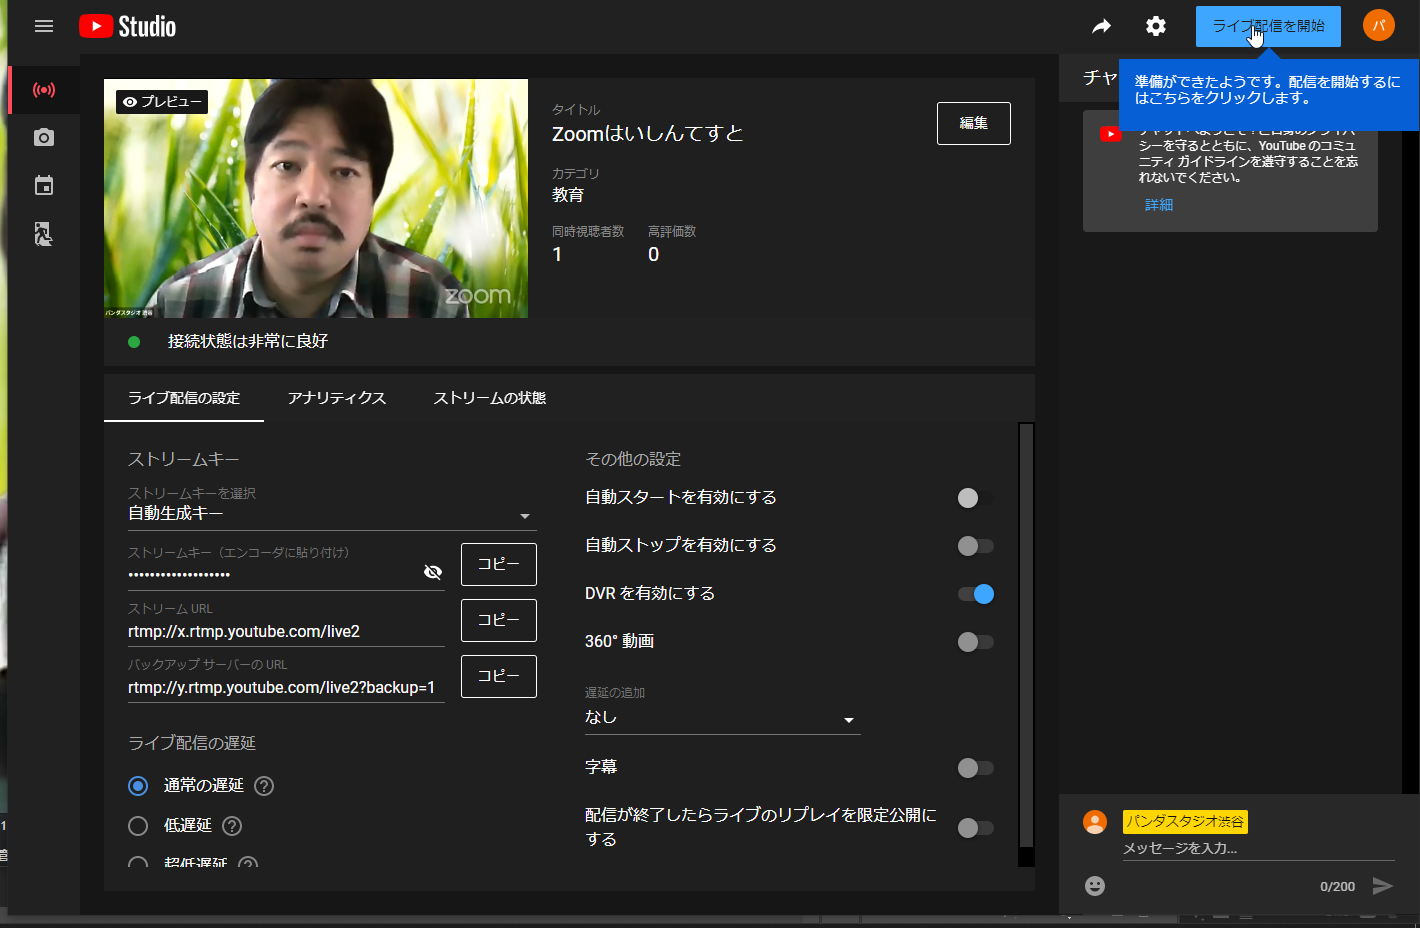Click the category value 教育
This screenshot has height=928, width=1420.
[568, 195]
